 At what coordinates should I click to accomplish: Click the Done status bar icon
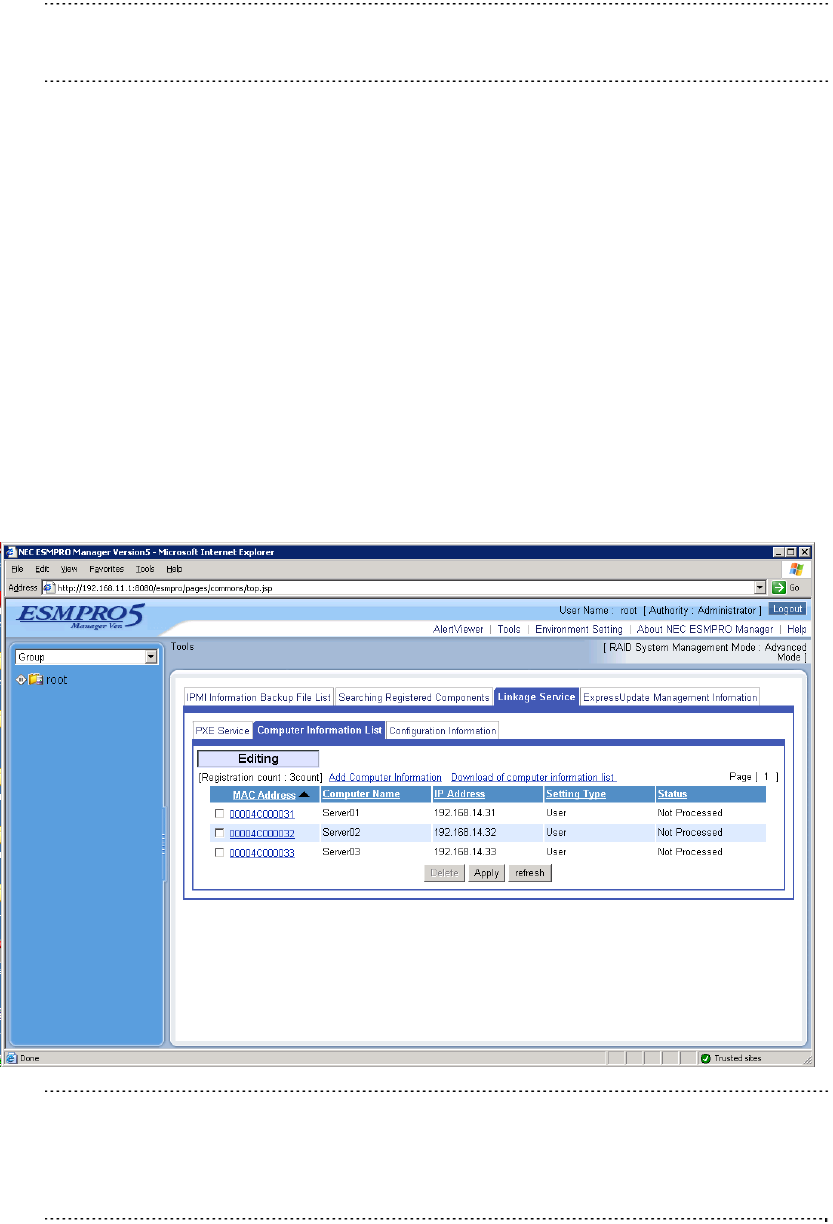(x=11, y=1058)
